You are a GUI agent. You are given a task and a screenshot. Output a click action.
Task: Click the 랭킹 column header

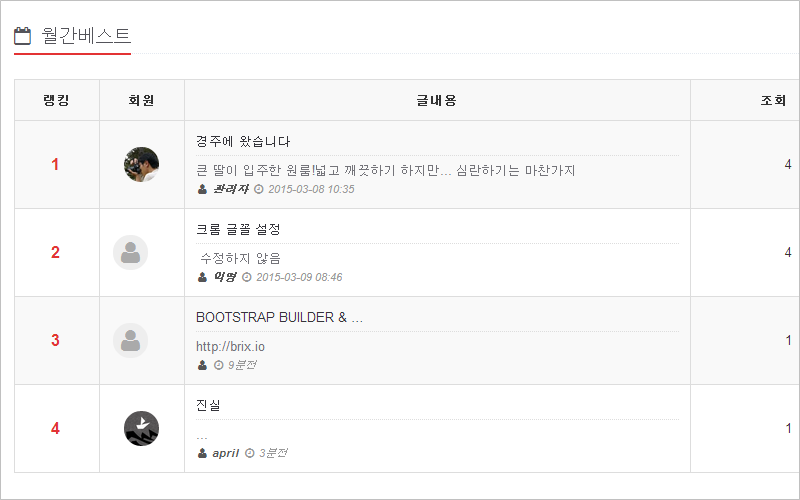(57, 100)
